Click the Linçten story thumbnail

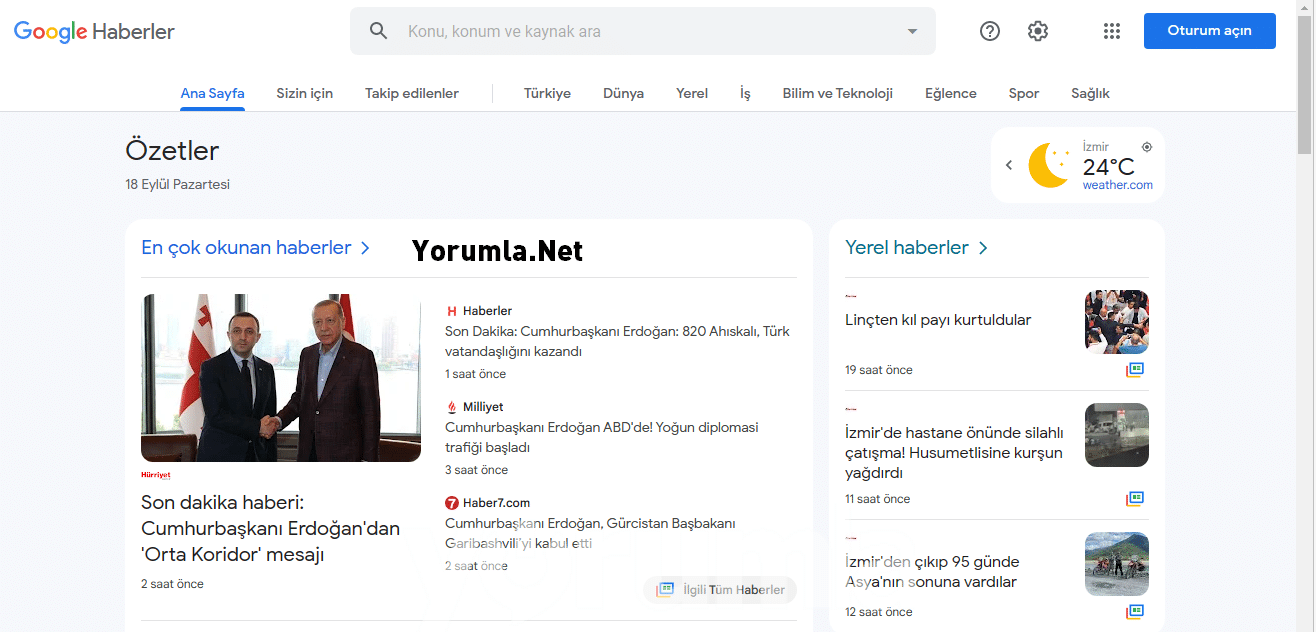click(x=1117, y=322)
